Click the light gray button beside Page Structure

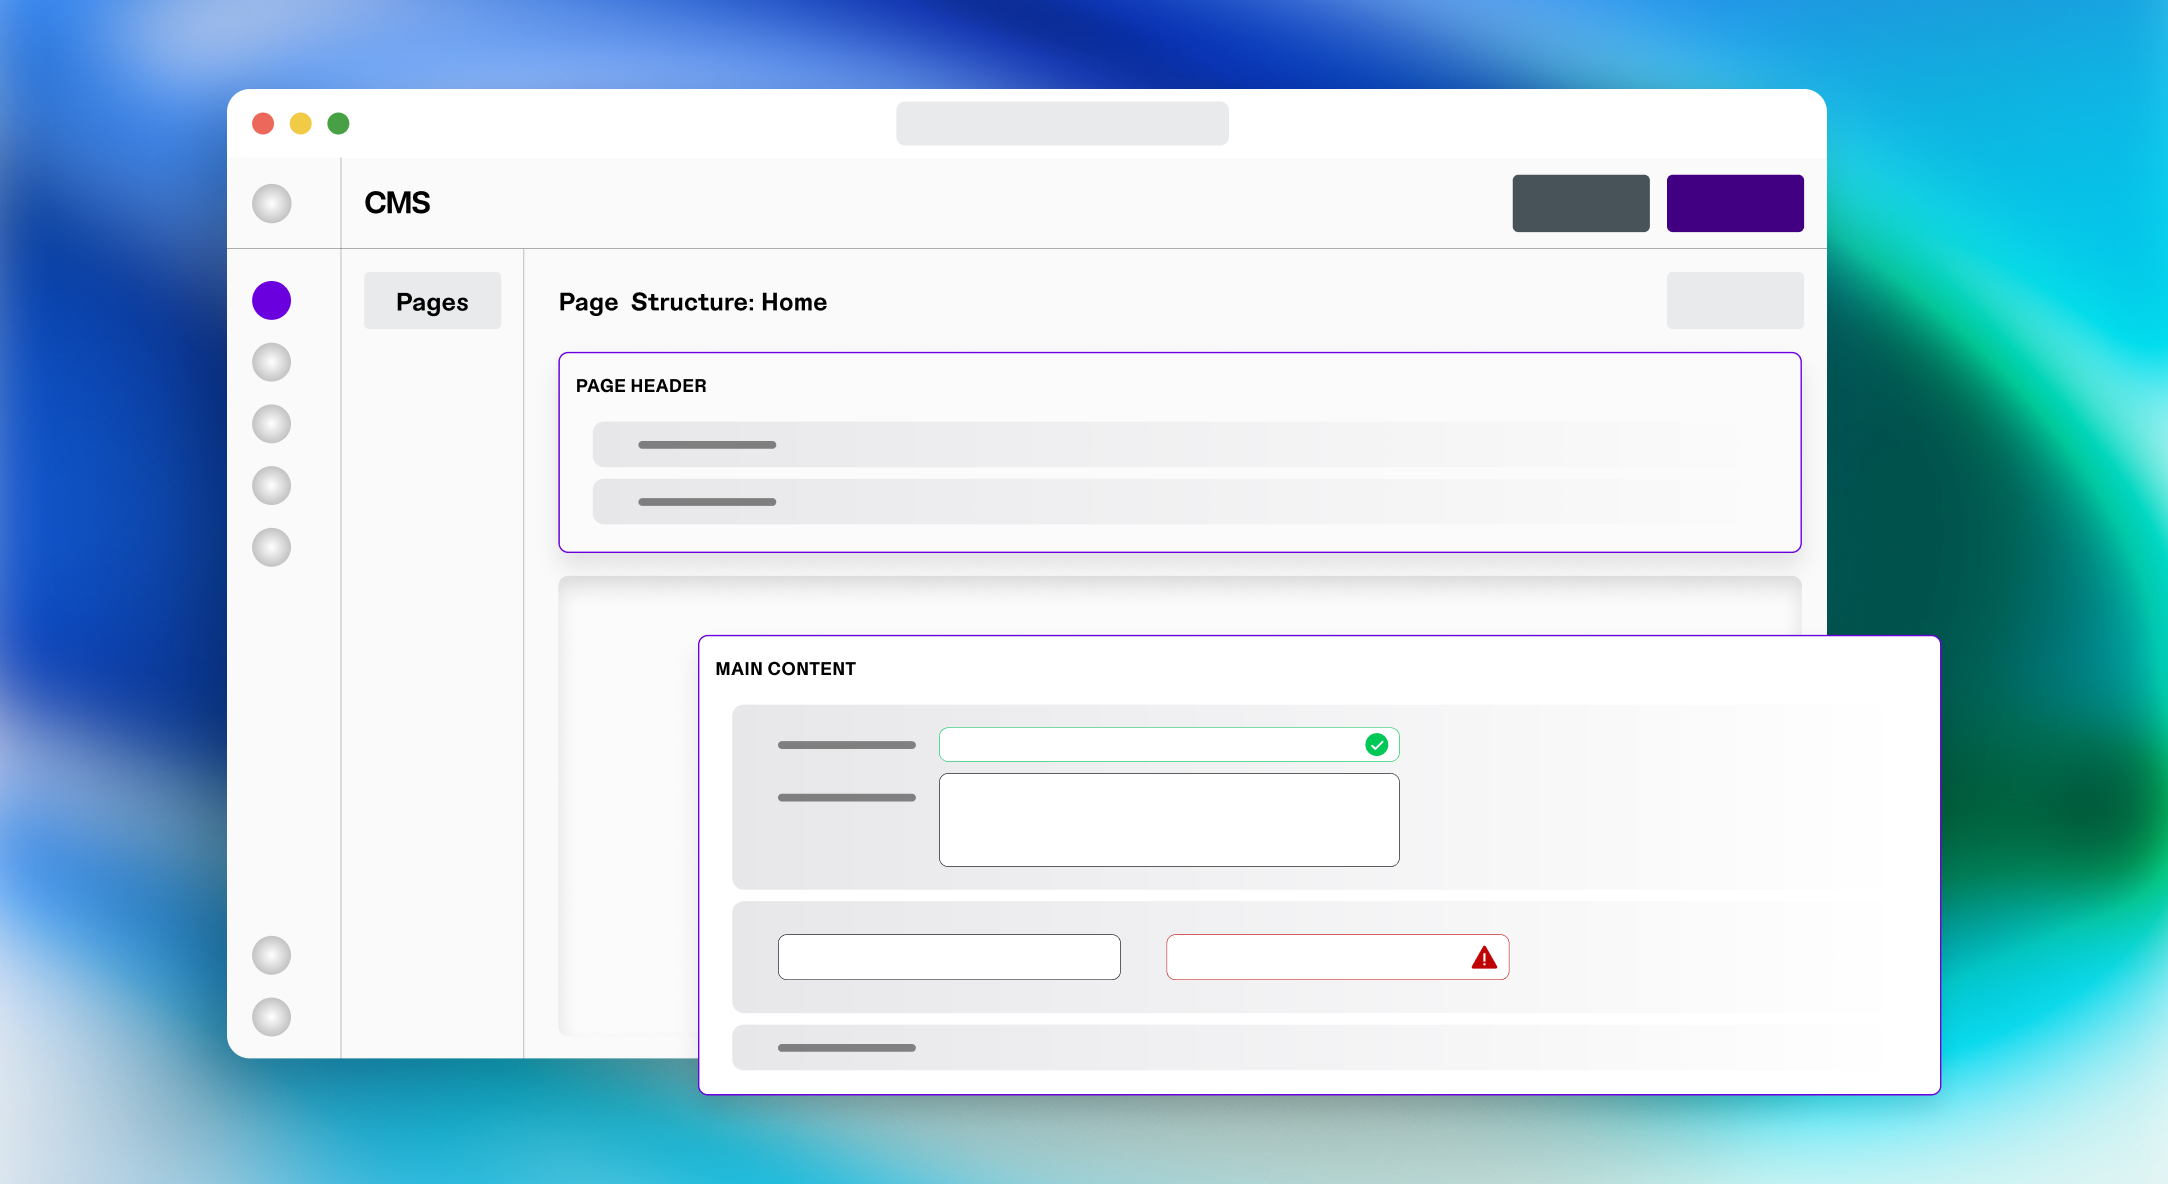pyautogui.click(x=1734, y=300)
